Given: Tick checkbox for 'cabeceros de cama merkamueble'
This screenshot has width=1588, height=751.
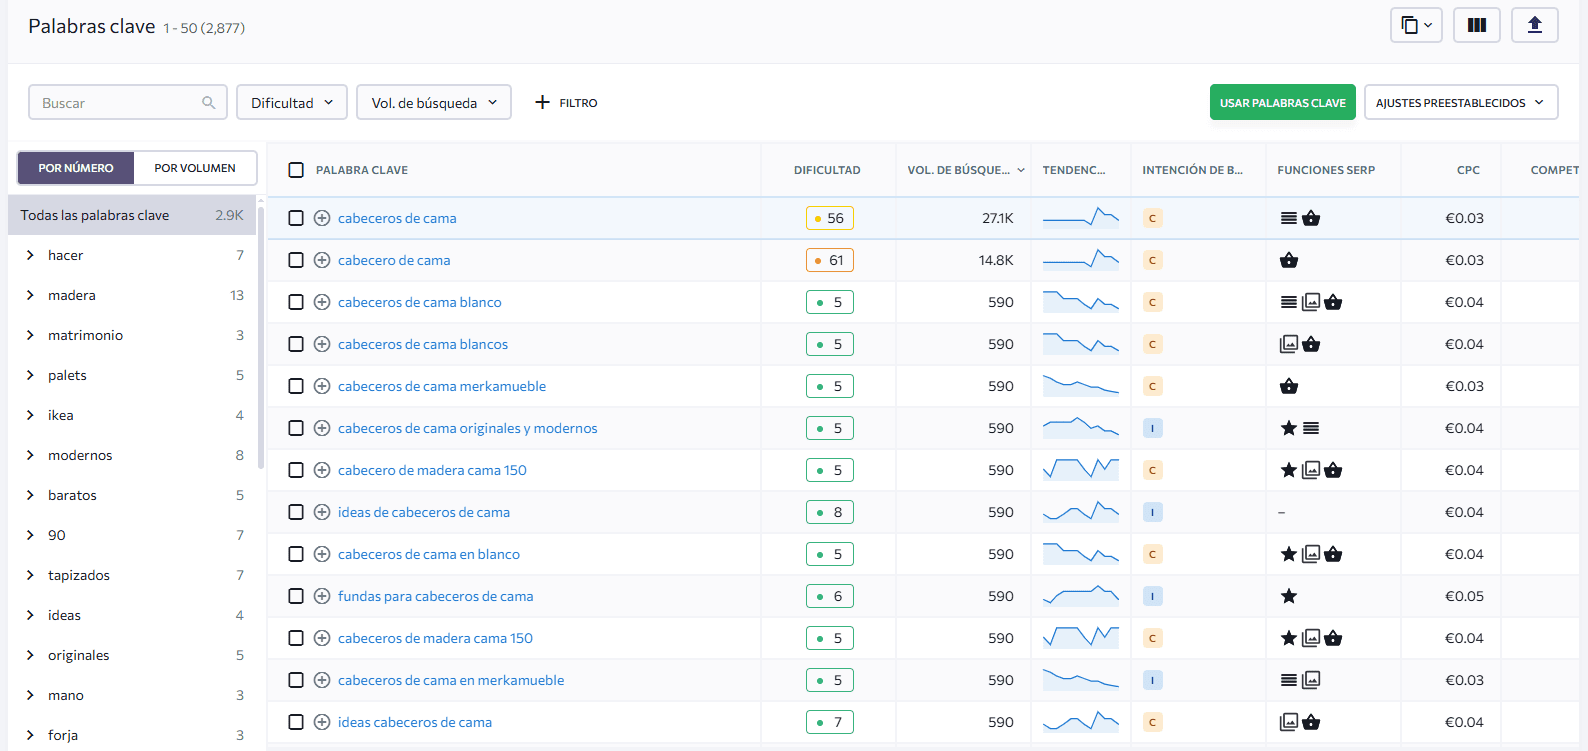Looking at the screenshot, I should [x=296, y=386].
